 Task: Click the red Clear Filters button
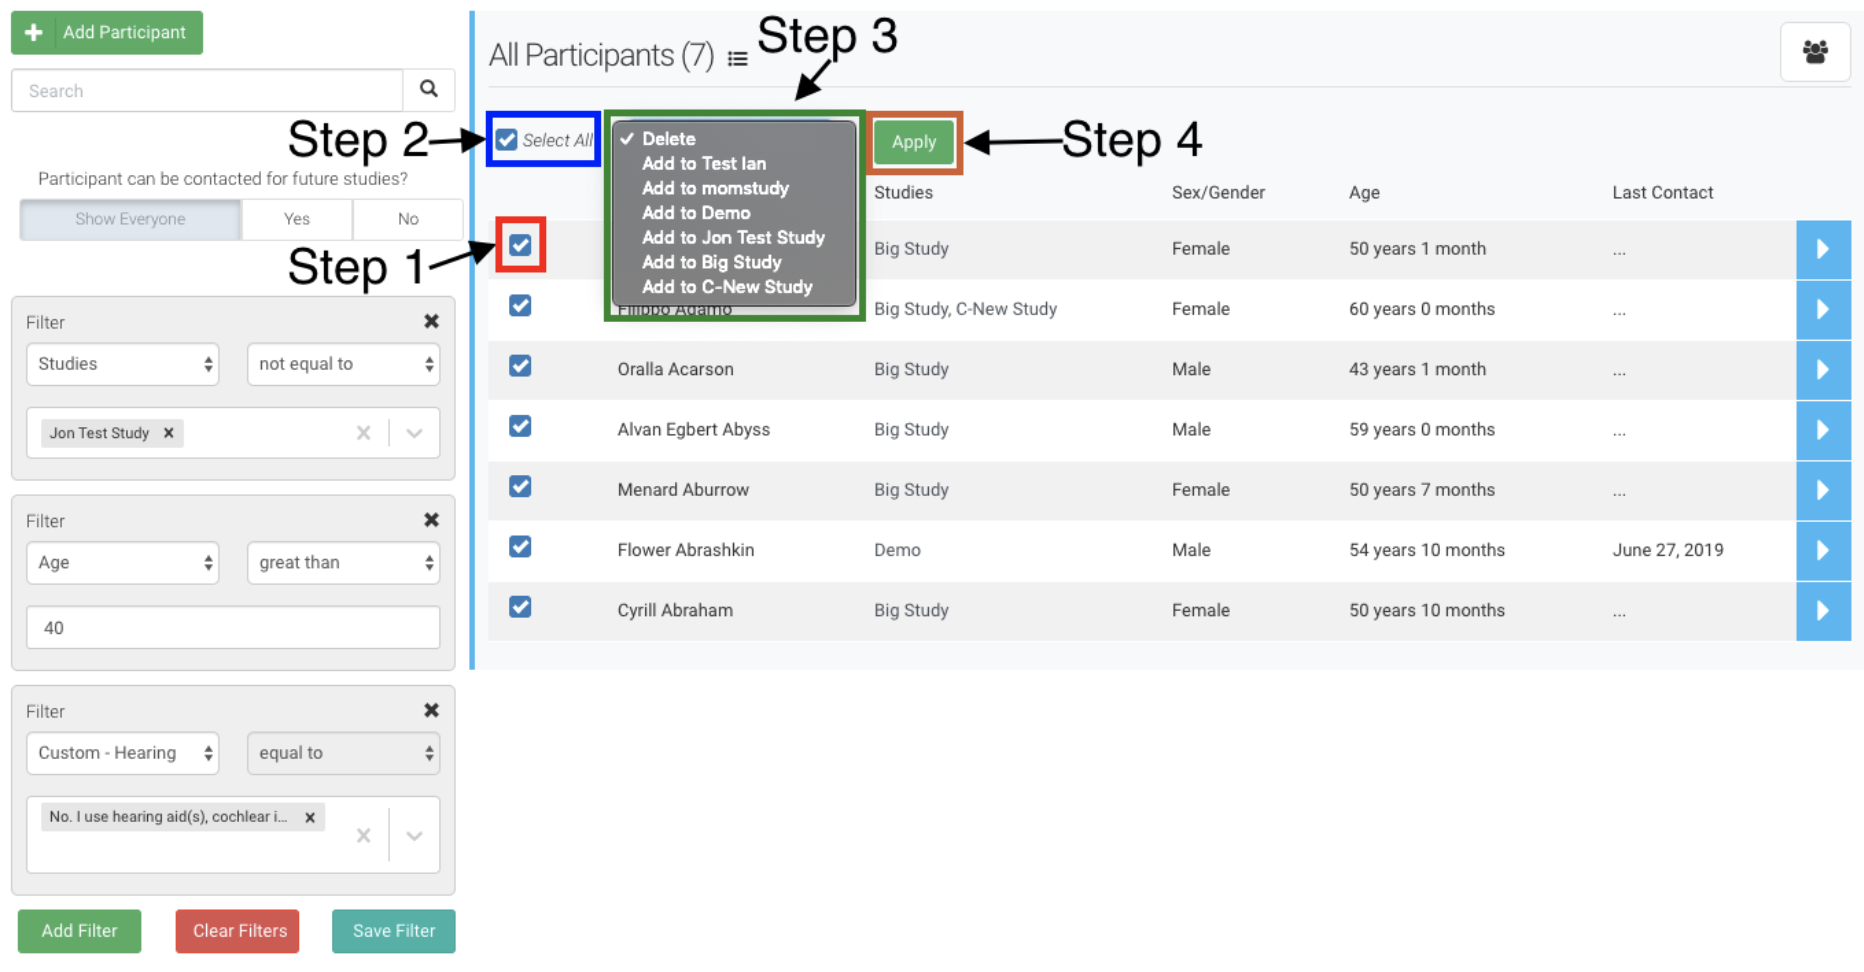point(238,931)
